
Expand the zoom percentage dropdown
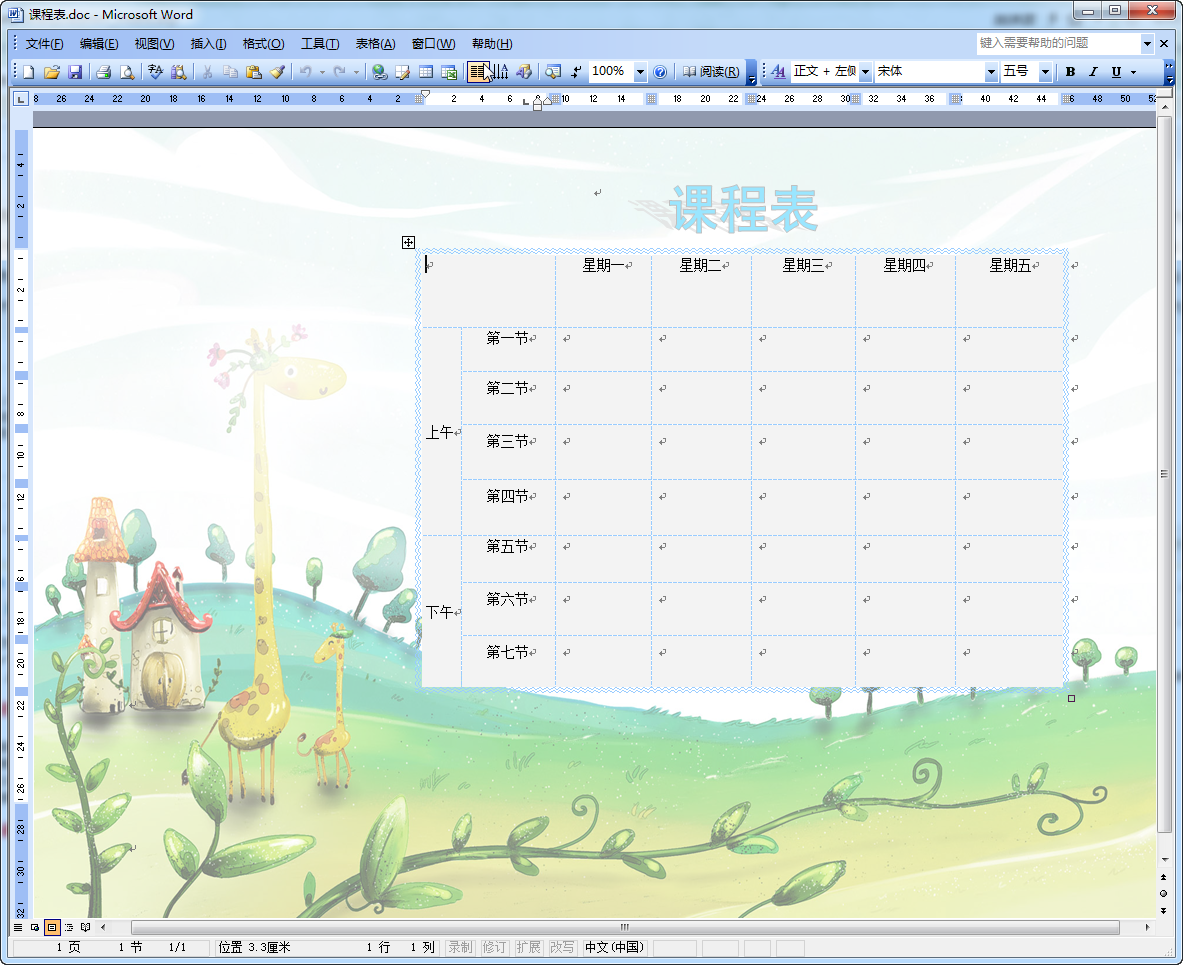pyautogui.click(x=640, y=72)
